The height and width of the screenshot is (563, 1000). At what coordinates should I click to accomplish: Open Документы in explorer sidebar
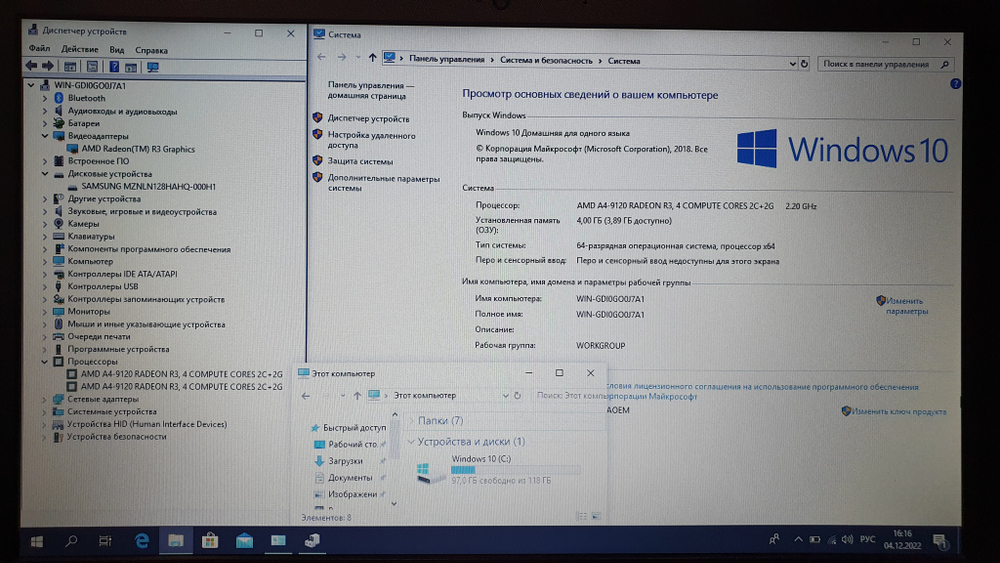(x=350, y=478)
